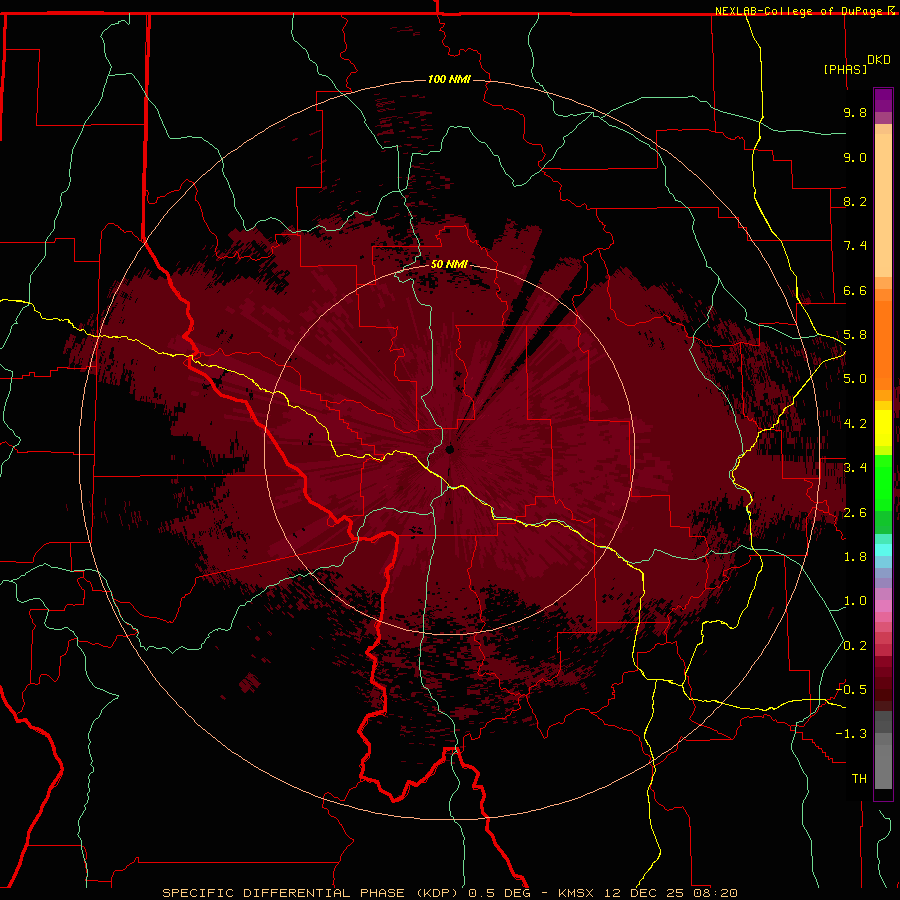Click the 1.0 scale label
900x900 pixels.
[855, 601]
